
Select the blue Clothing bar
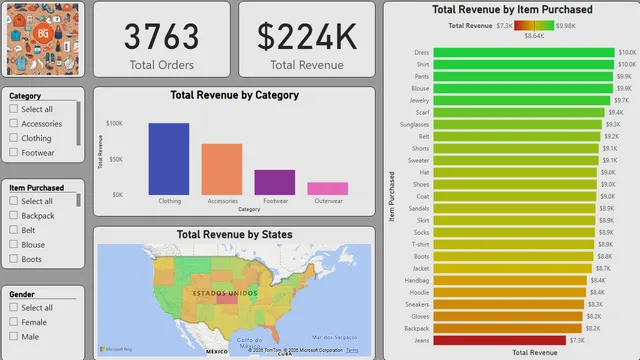[x=169, y=159]
